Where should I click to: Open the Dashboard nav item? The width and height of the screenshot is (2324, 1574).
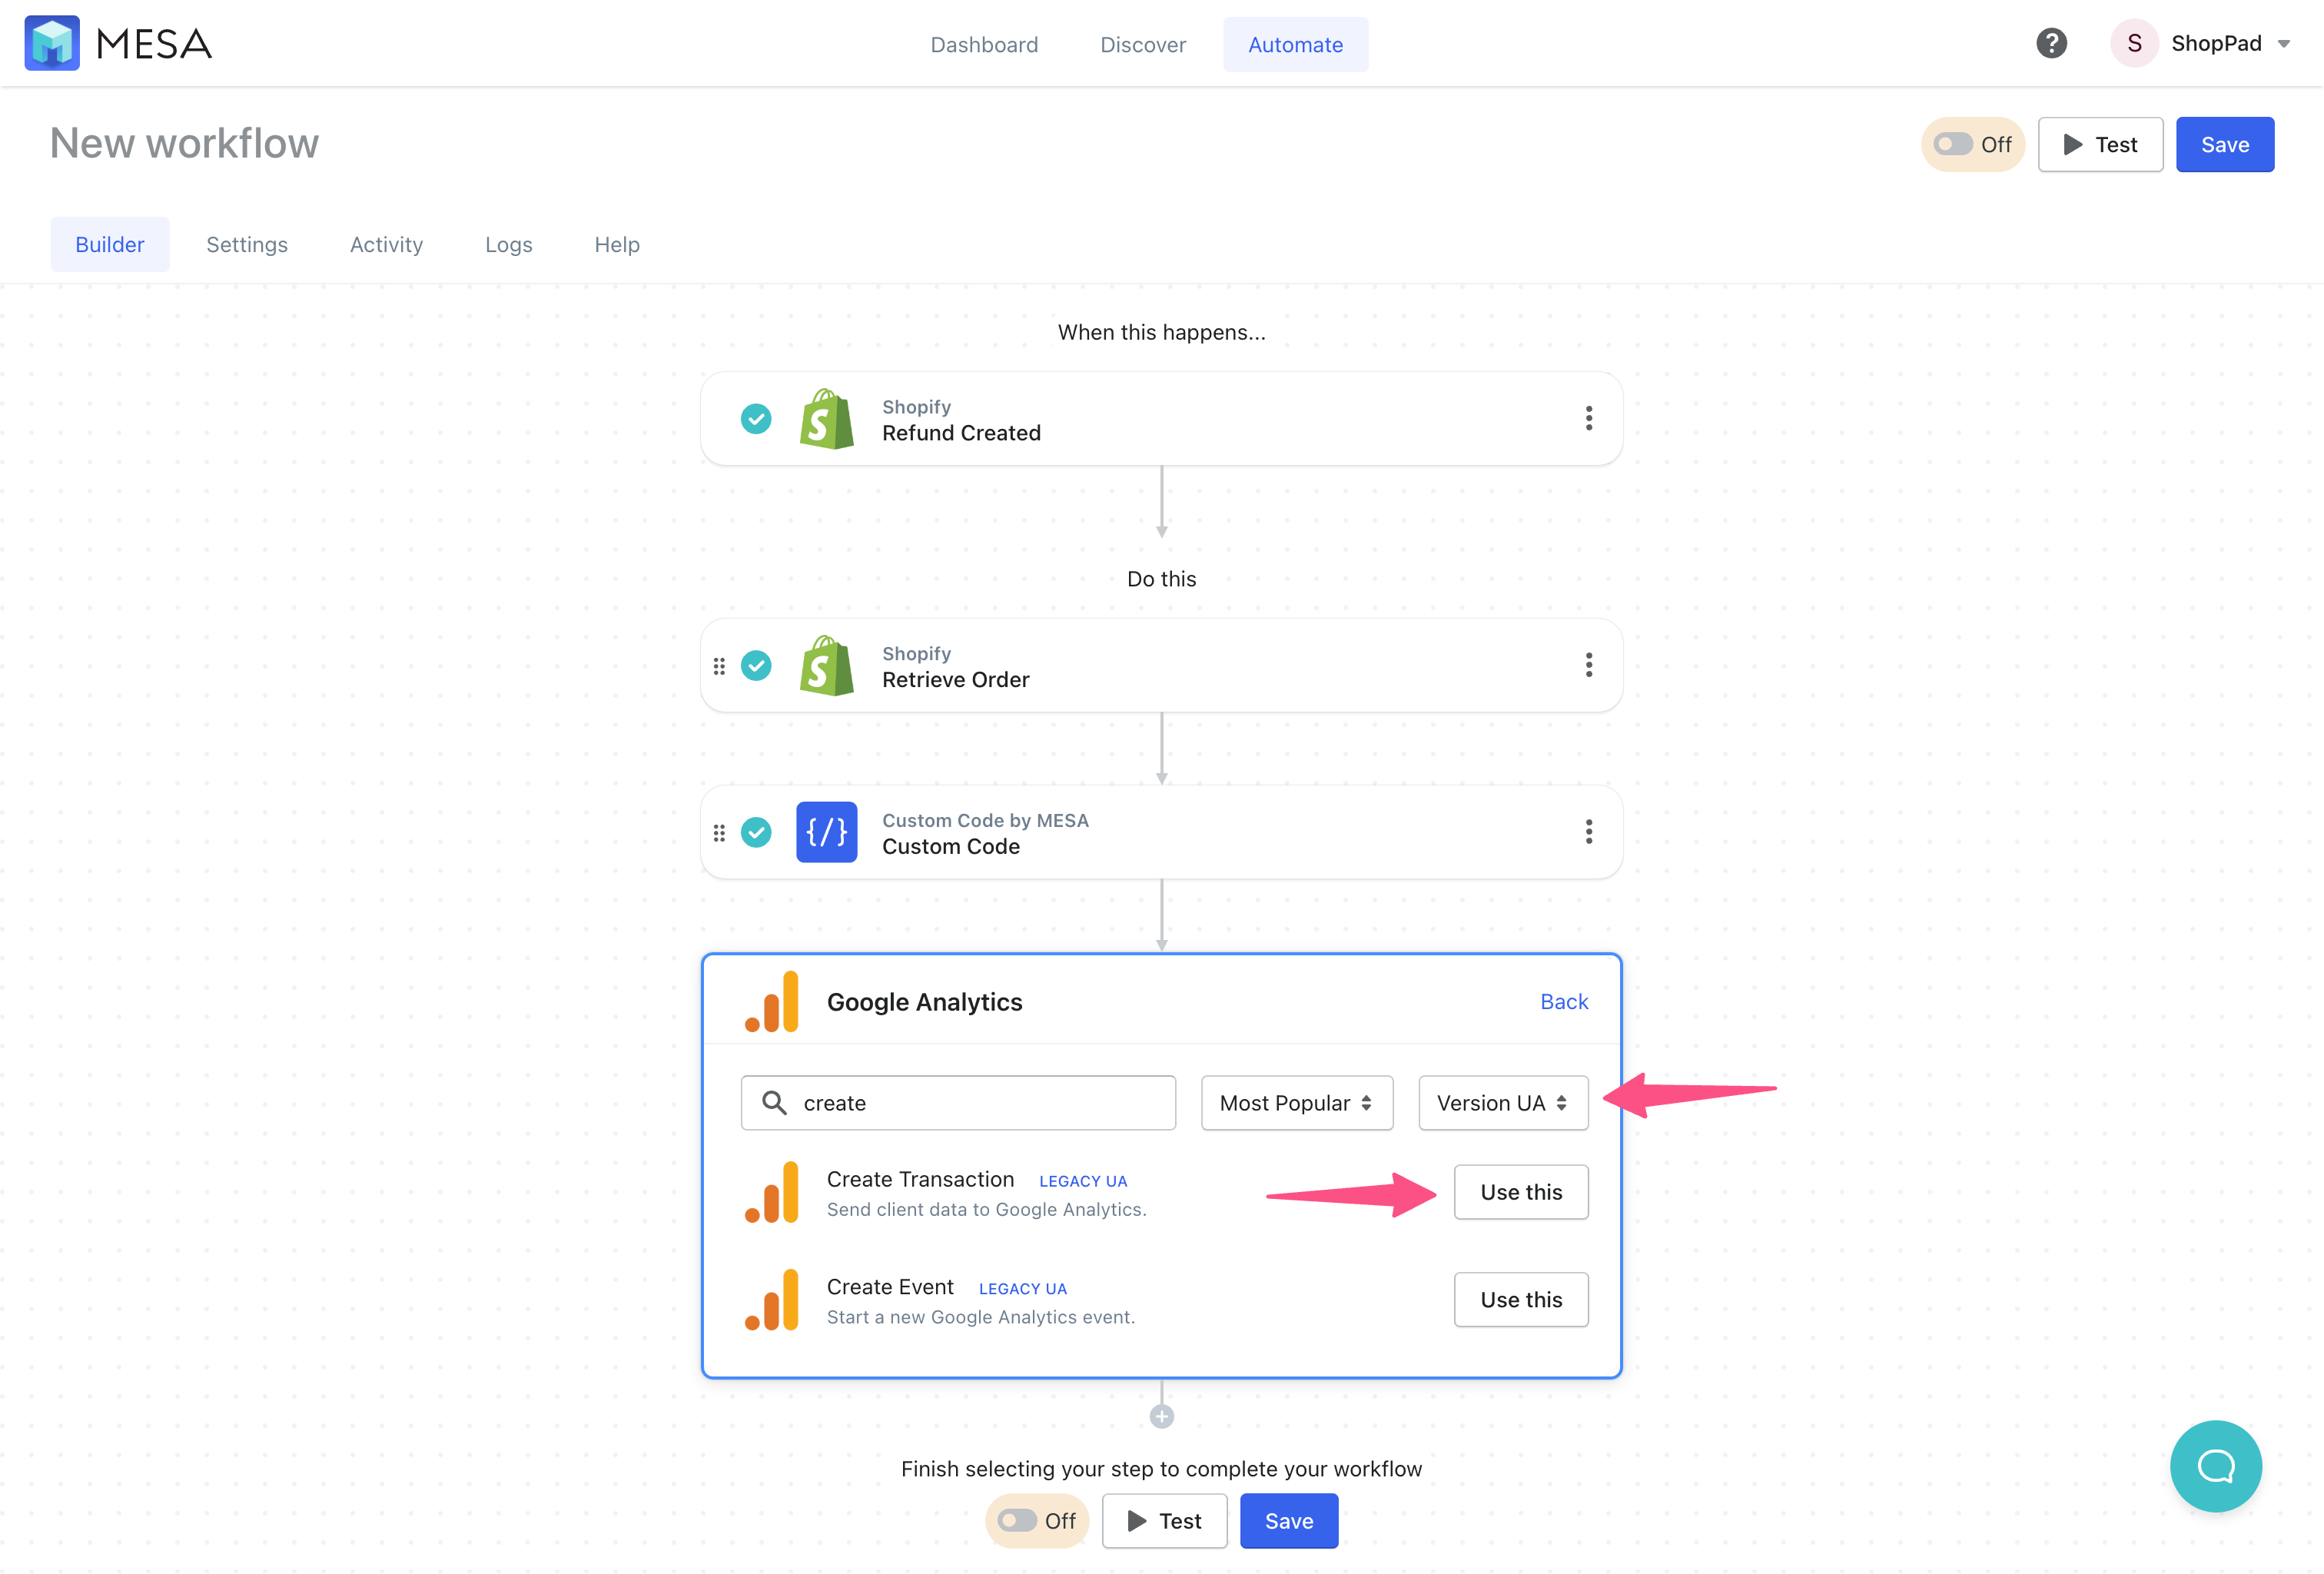point(984,44)
